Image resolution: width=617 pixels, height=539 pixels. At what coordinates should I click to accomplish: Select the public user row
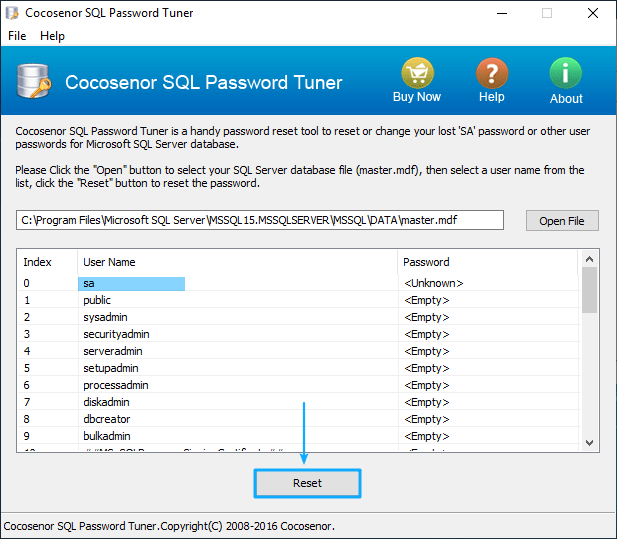pos(298,300)
